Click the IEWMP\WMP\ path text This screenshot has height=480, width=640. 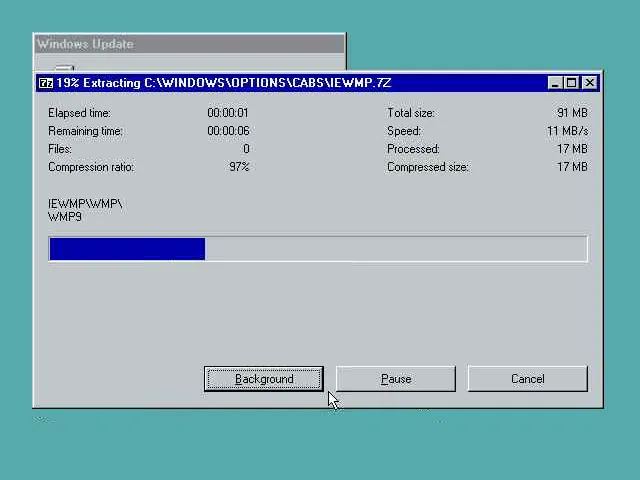(85, 204)
